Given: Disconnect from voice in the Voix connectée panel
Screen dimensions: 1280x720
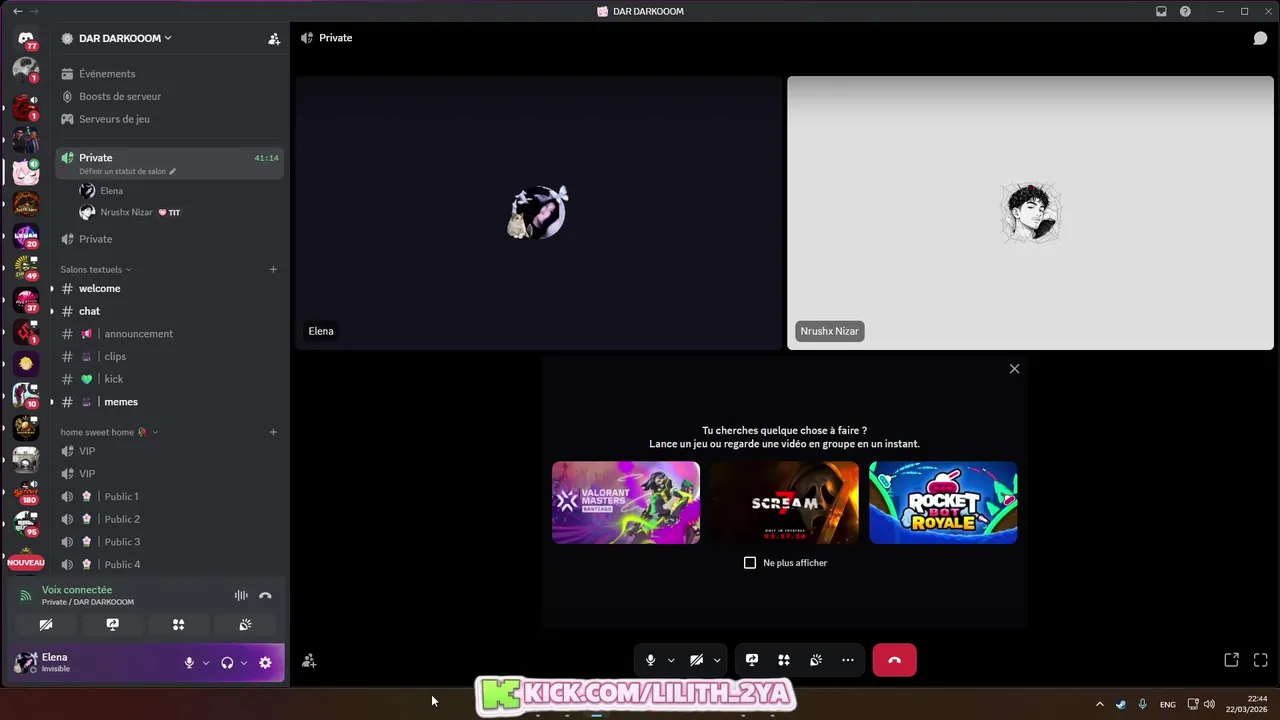Looking at the screenshot, I should tap(265, 595).
